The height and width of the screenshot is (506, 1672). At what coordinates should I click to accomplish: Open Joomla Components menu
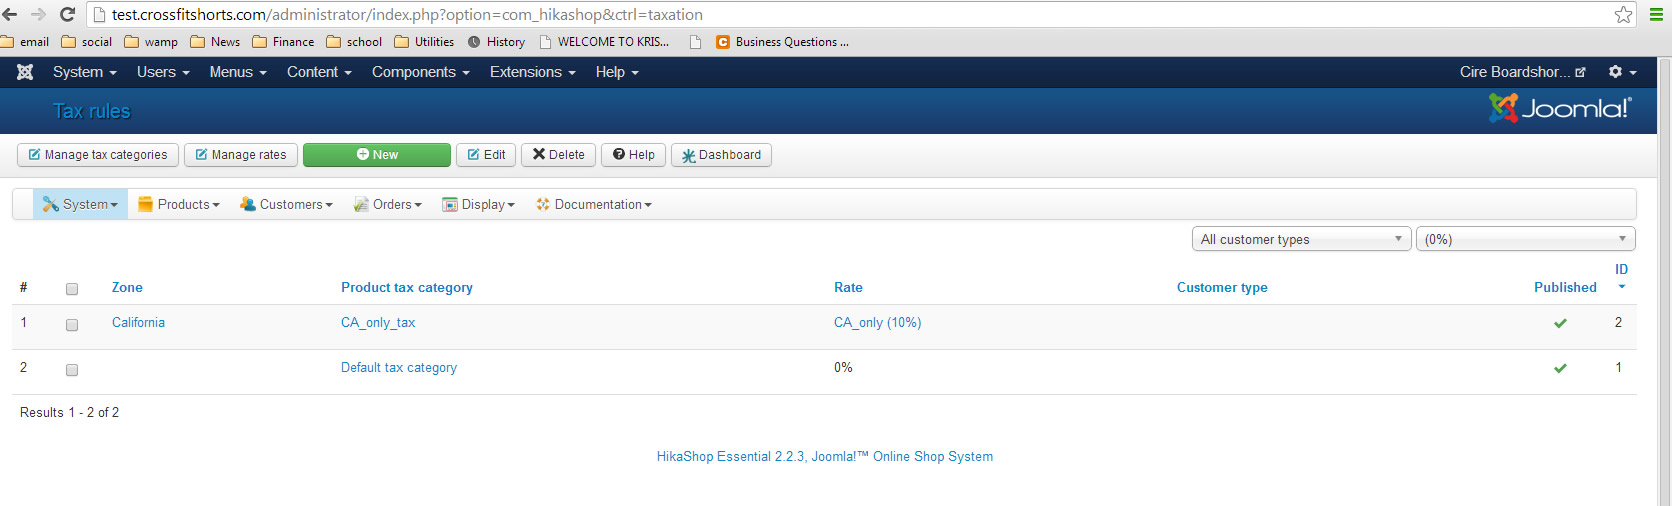[421, 72]
